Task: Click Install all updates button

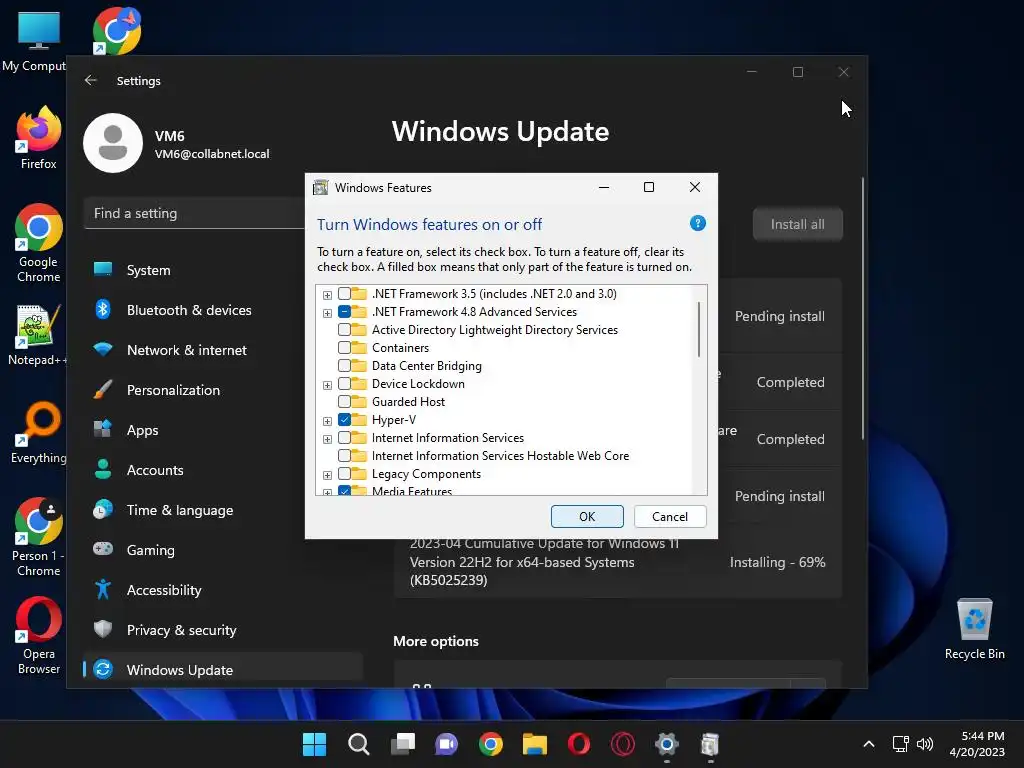Action: (x=797, y=224)
